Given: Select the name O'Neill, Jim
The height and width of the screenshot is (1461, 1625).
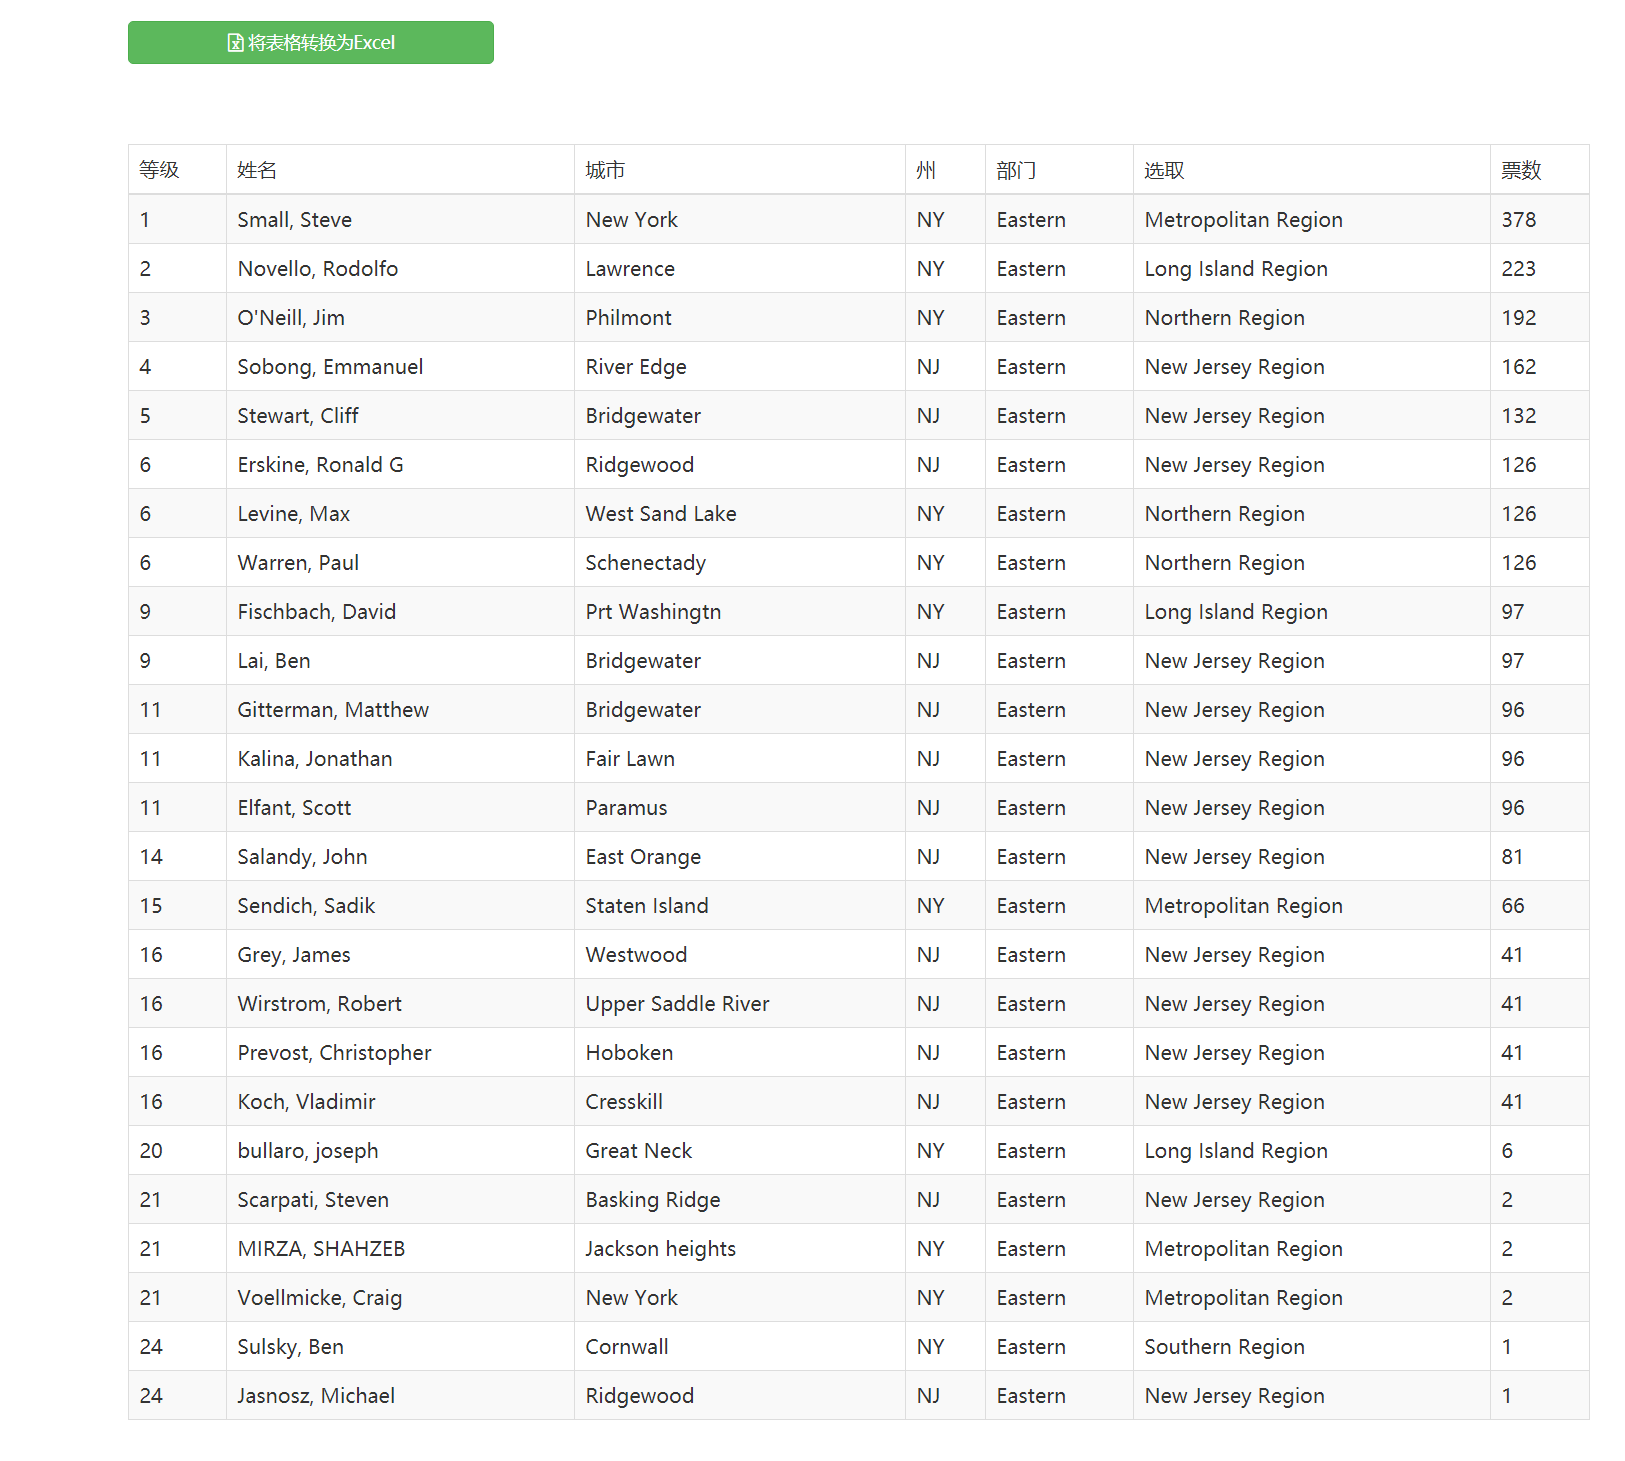Looking at the screenshot, I should (x=291, y=318).
